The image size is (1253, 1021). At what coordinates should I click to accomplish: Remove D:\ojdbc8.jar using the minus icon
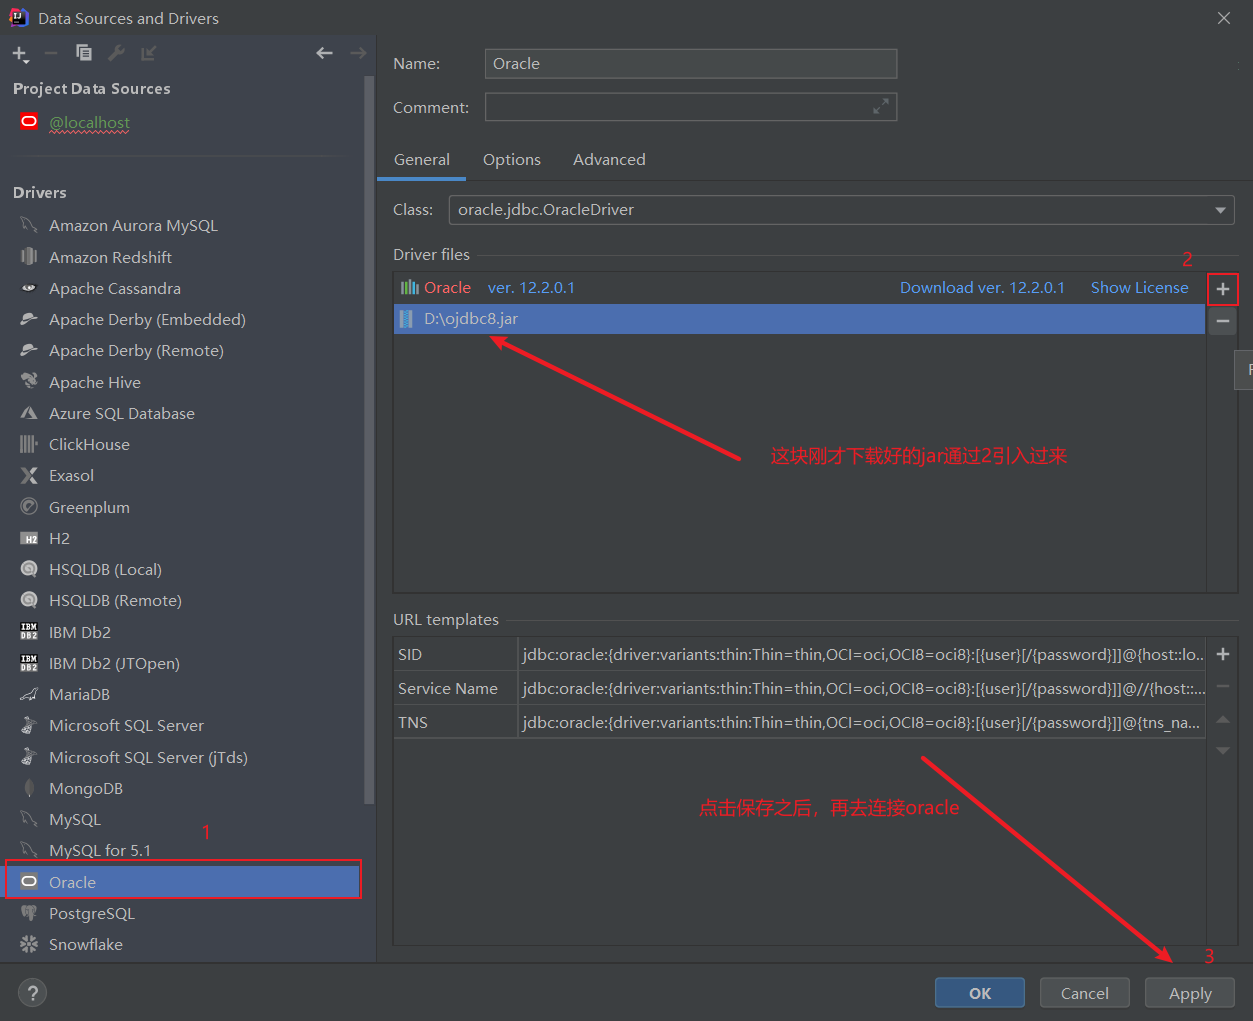coord(1222,320)
